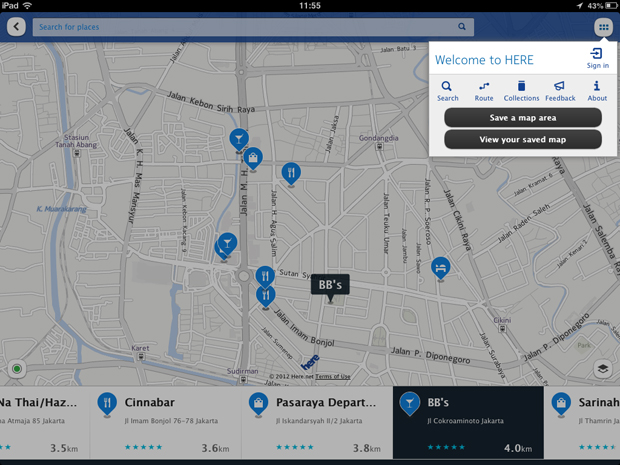
Task: Open Feedback in the menu panel
Action: coord(560,91)
